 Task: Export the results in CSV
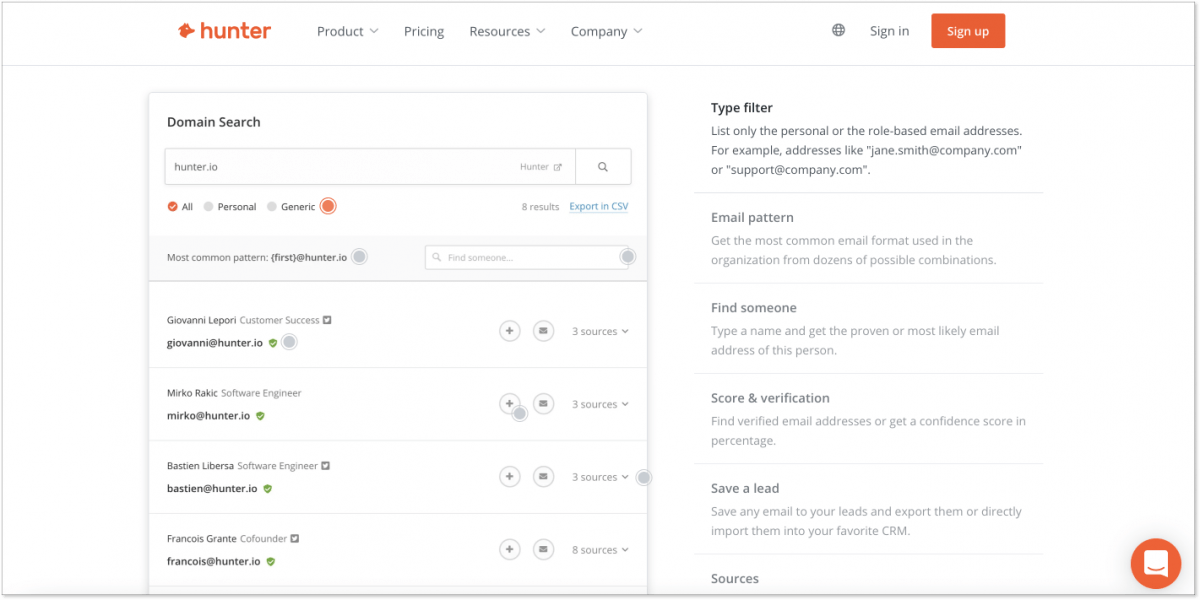click(598, 206)
